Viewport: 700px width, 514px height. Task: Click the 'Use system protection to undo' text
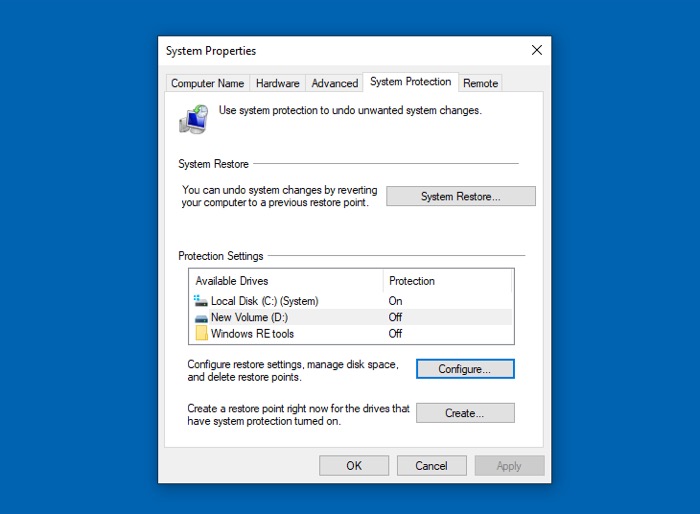coord(350,110)
